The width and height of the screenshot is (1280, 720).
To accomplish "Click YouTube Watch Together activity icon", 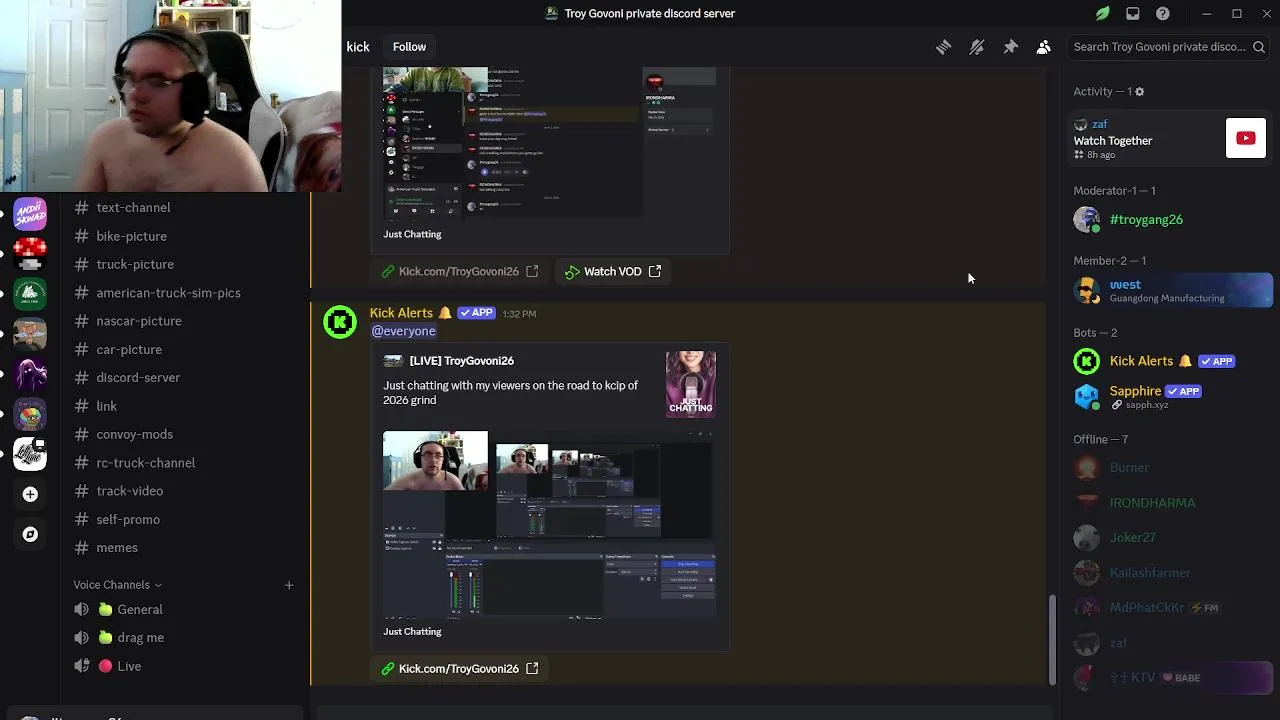I will (x=1245, y=139).
